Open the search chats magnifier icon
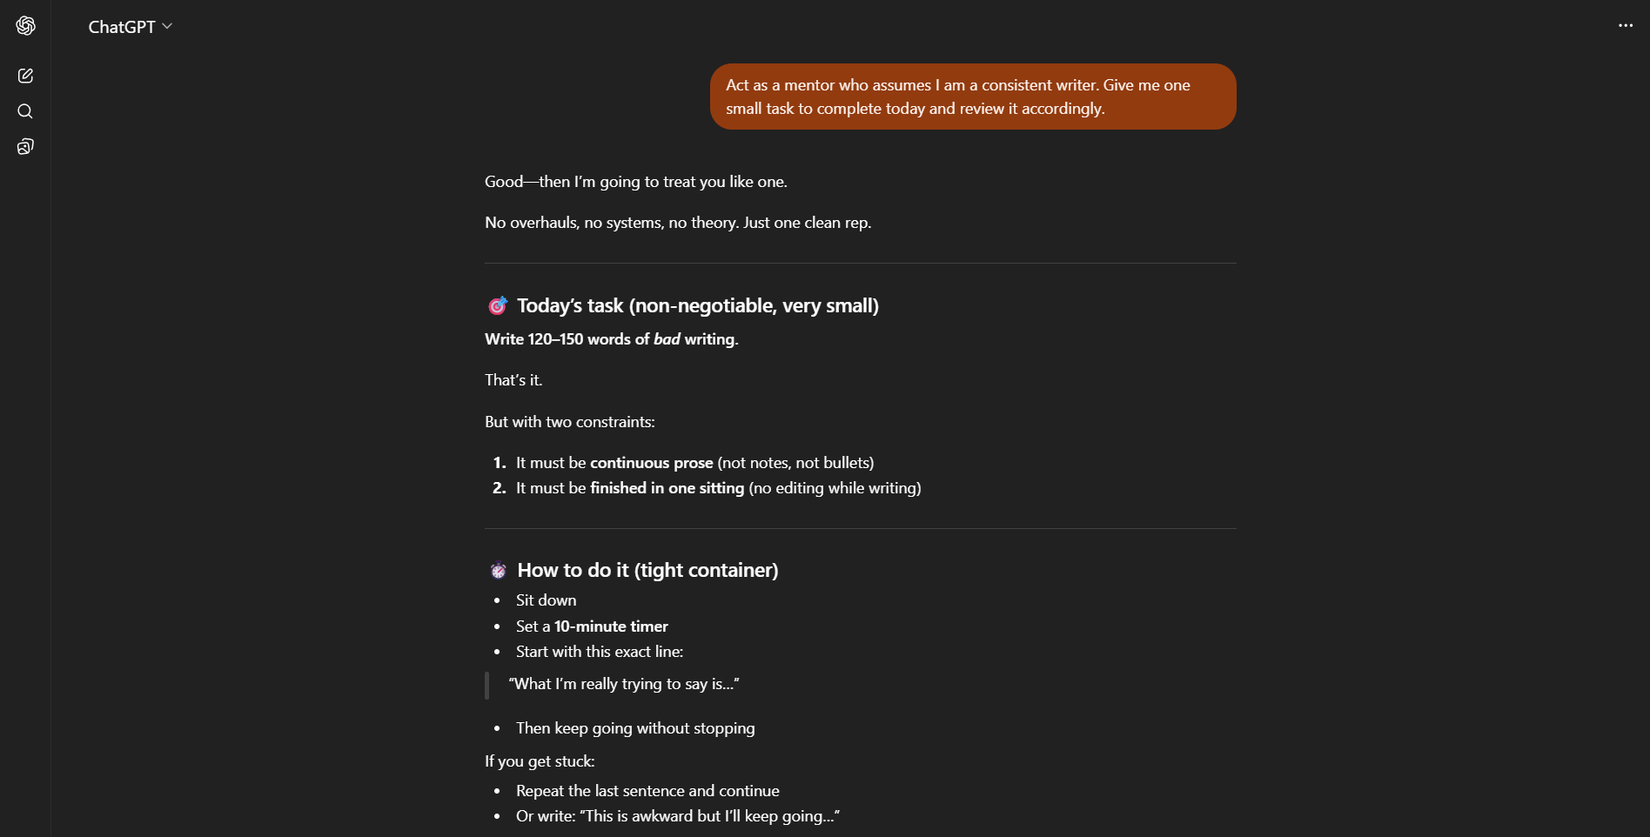Screen dimensions: 1650x837 pyautogui.click(x=26, y=112)
